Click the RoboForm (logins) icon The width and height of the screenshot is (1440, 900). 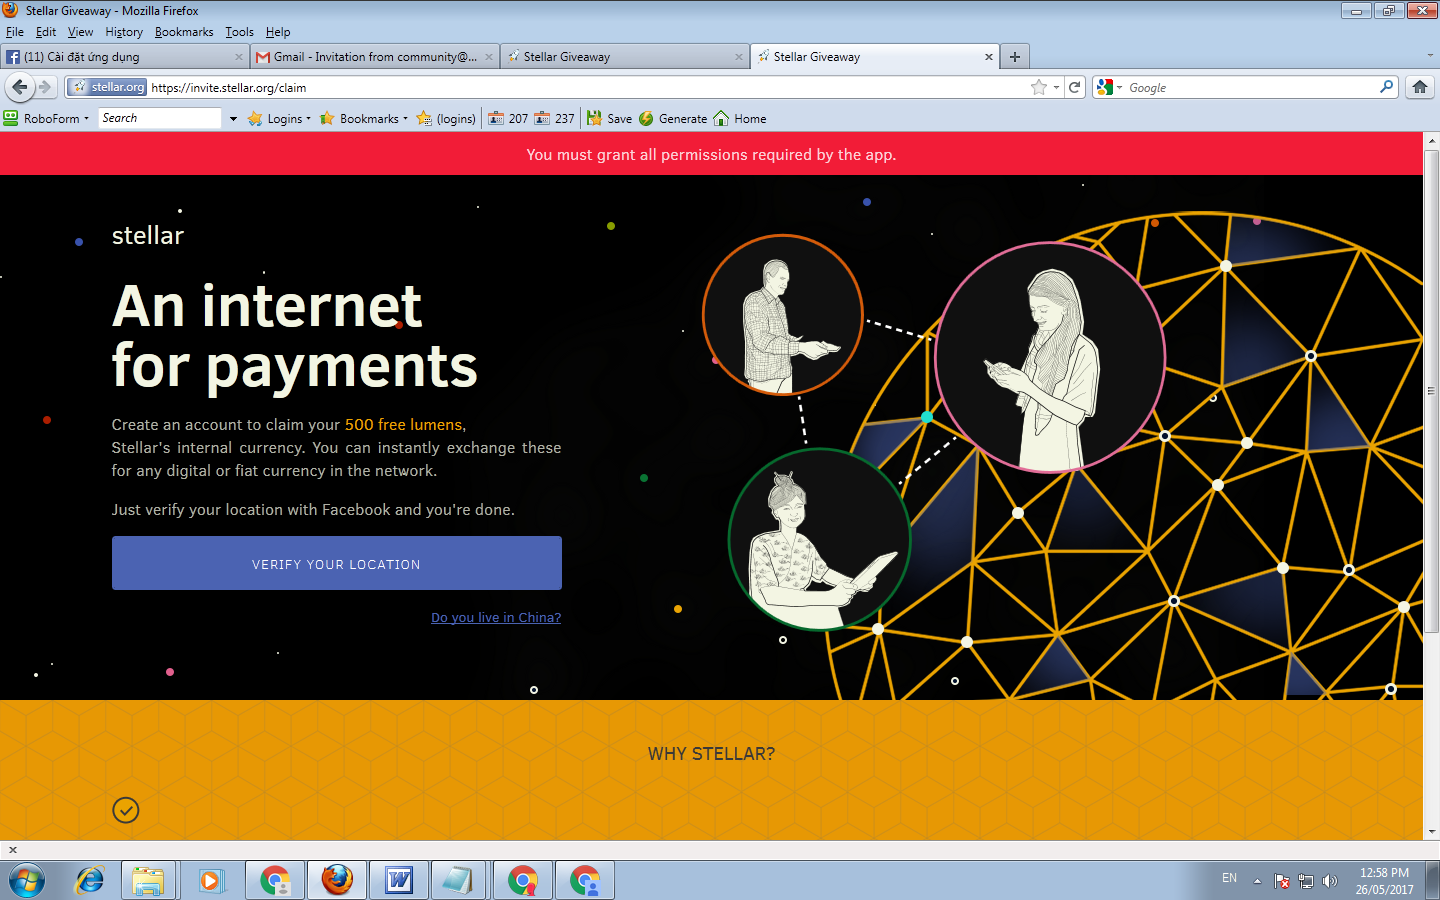coord(446,118)
